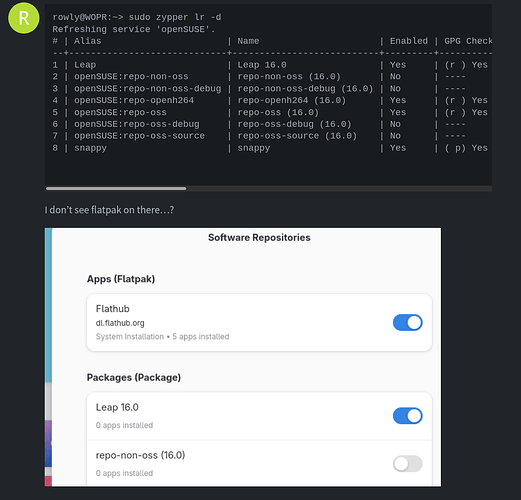Click "I don't see flatpak on there...?" text
Screen dimensions: 521x500
109,210
